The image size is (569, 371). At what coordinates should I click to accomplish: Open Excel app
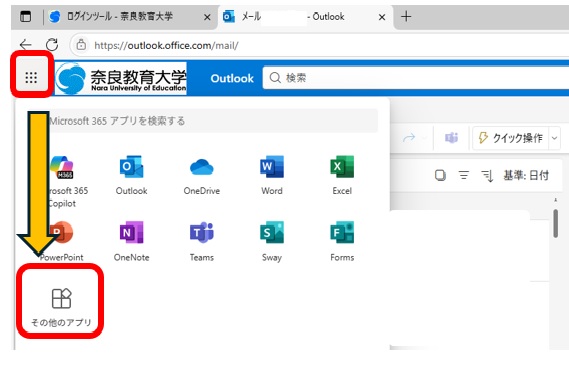(342, 176)
